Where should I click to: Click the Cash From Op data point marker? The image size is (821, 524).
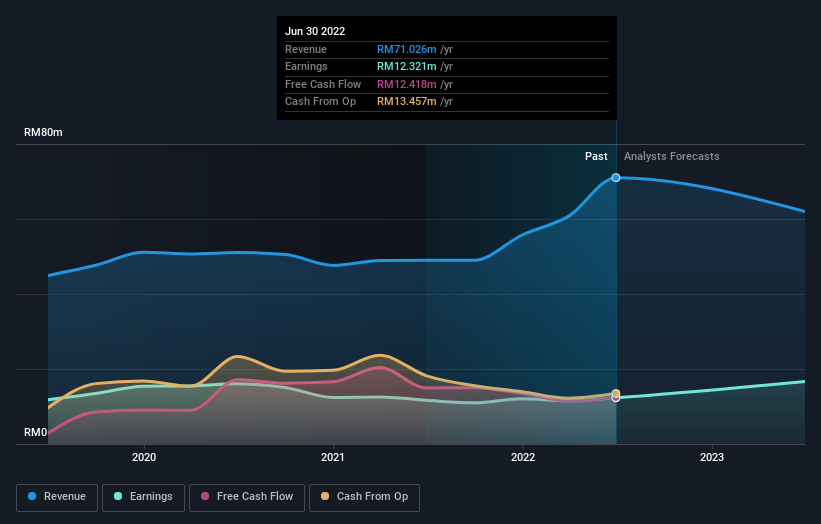tap(616, 393)
